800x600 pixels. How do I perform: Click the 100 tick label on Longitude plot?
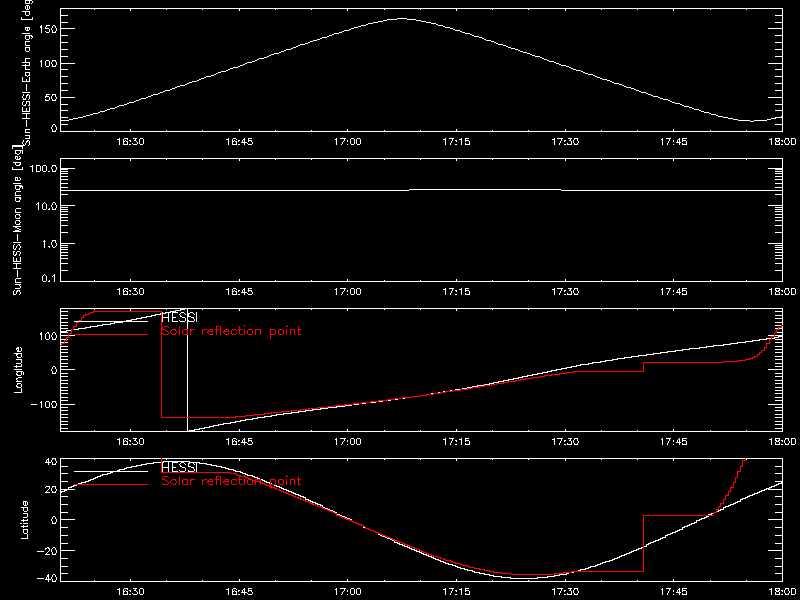tap(46, 335)
